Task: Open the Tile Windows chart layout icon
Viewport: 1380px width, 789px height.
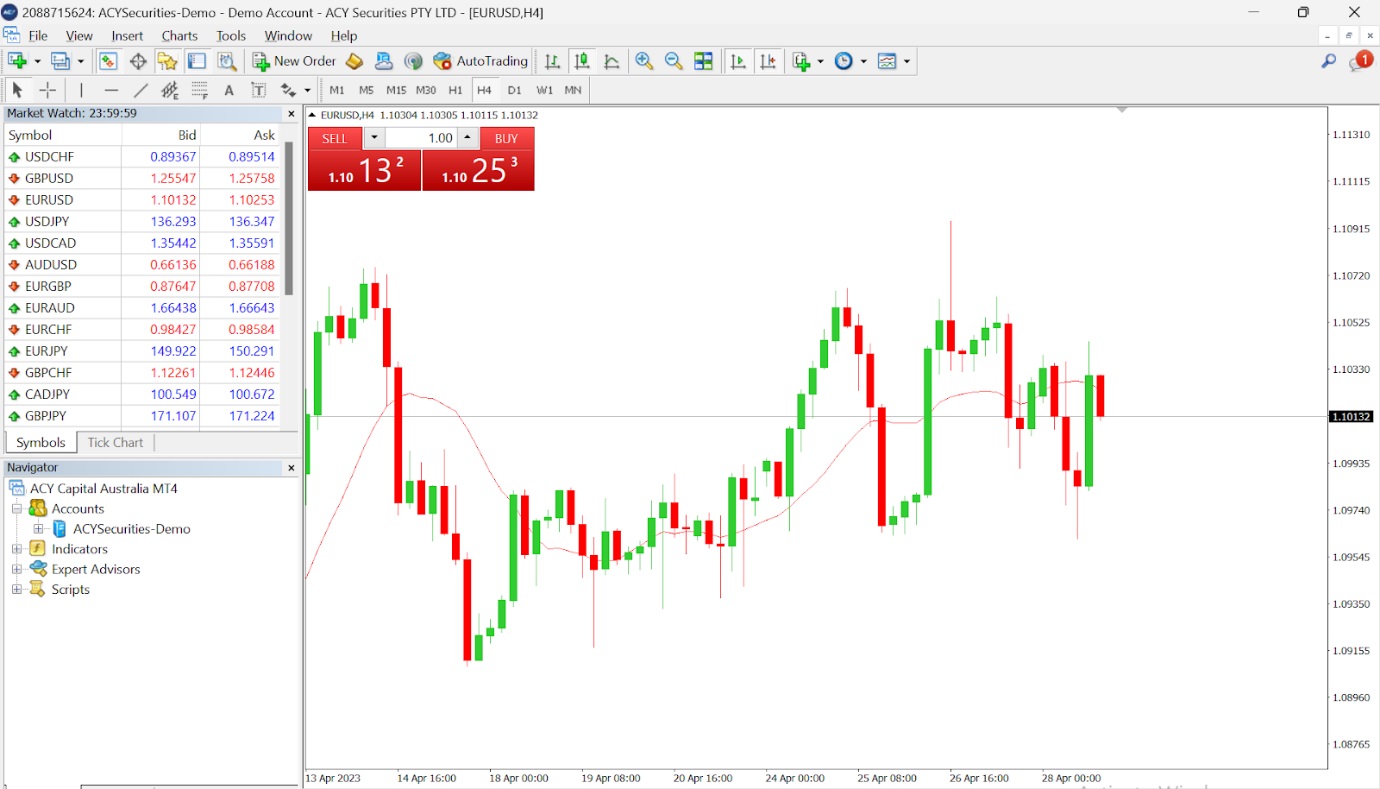Action: click(704, 61)
